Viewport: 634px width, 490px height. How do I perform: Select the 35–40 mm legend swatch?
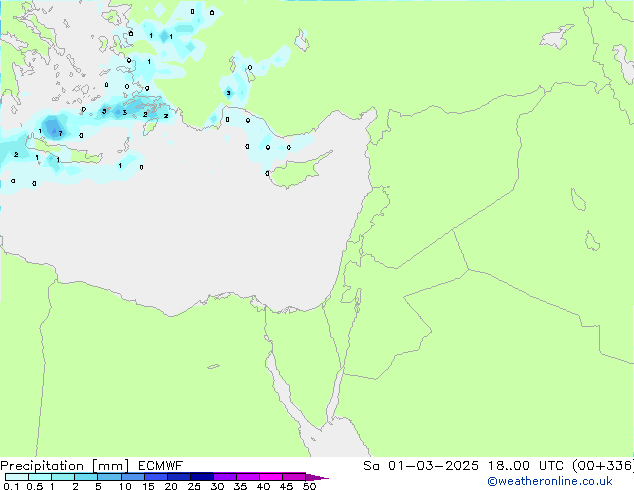pos(248,477)
